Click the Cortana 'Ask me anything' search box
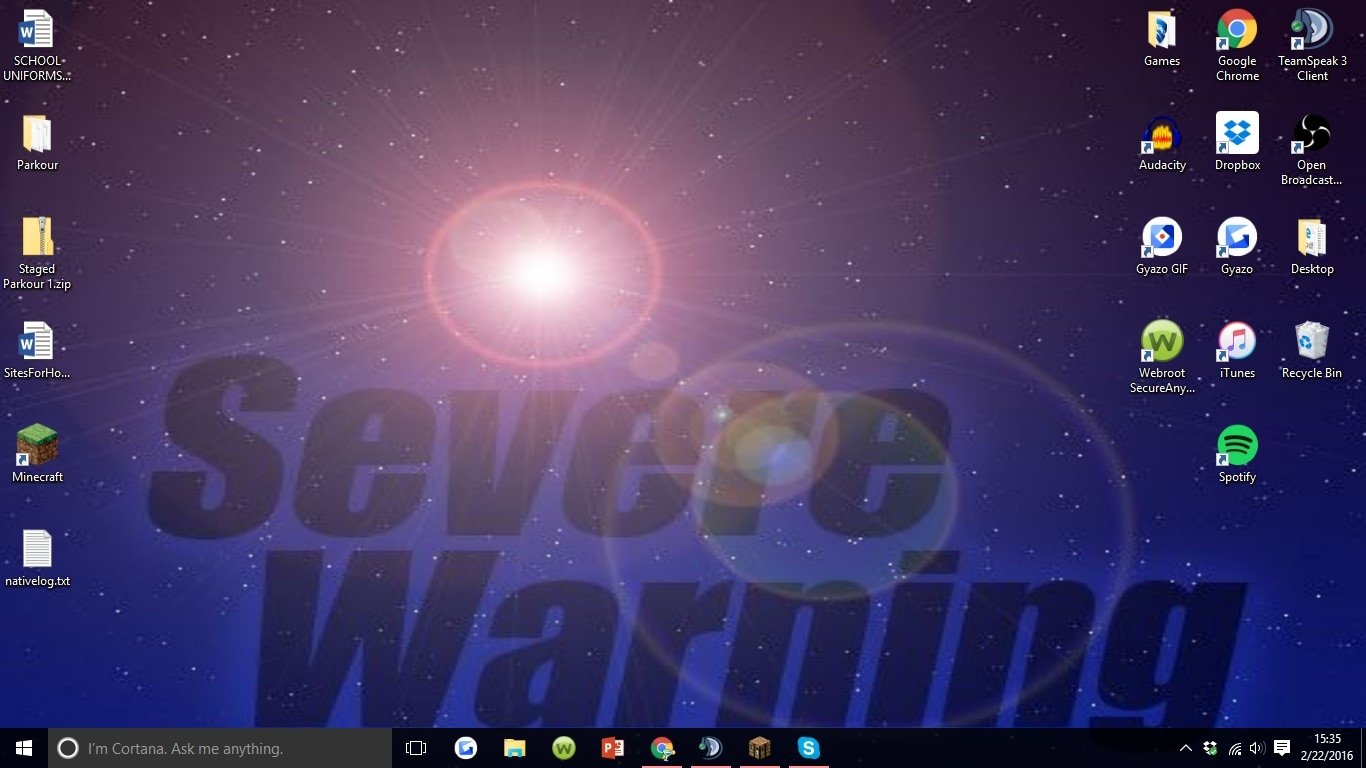Image resolution: width=1366 pixels, height=768 pixels. tap(220, 748)
